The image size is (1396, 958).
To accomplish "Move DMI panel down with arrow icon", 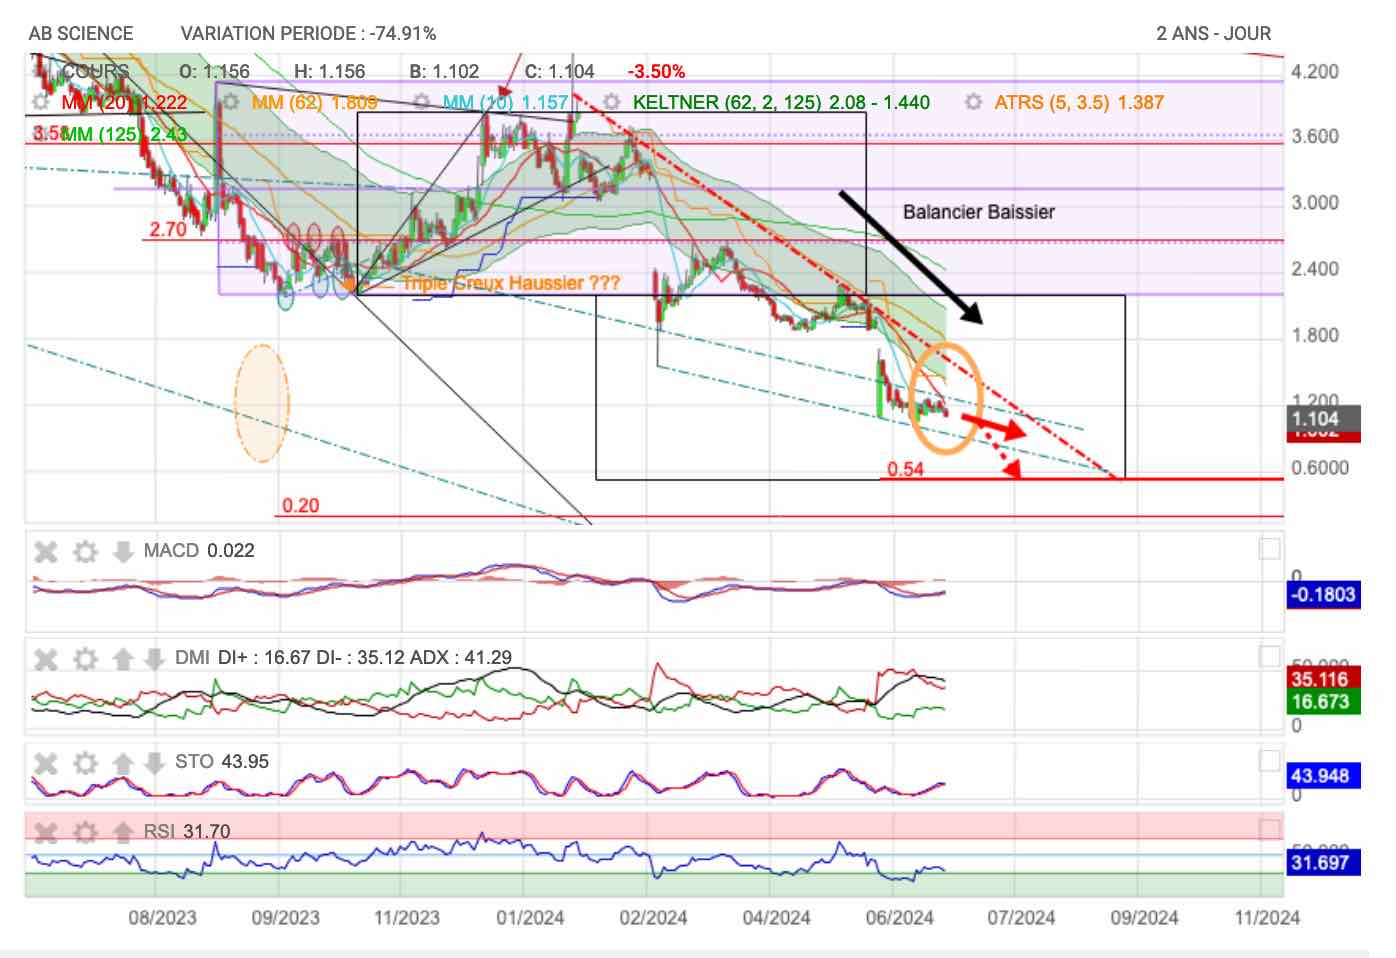I will click(154, 658).
